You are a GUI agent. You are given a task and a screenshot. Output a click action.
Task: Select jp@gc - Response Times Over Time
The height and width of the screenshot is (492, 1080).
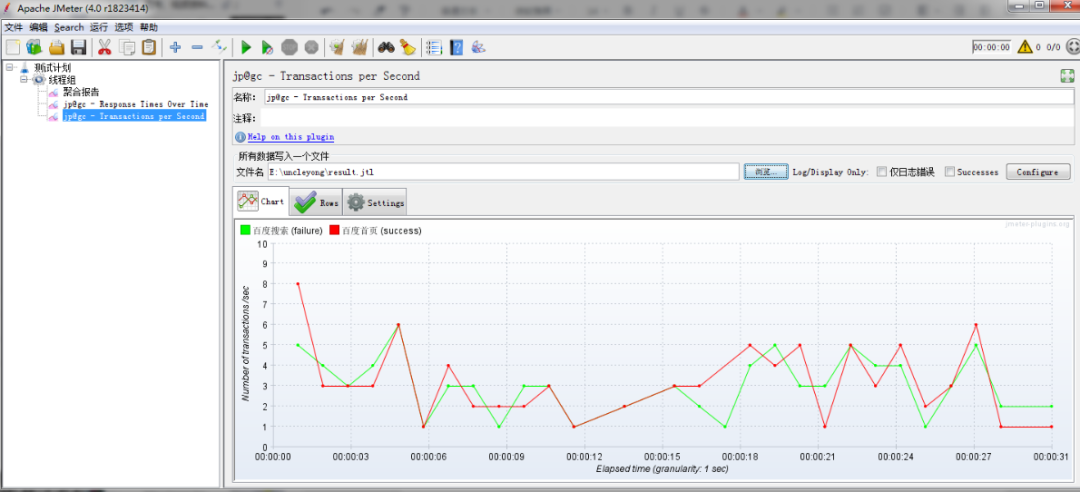(x=136, y=104)
